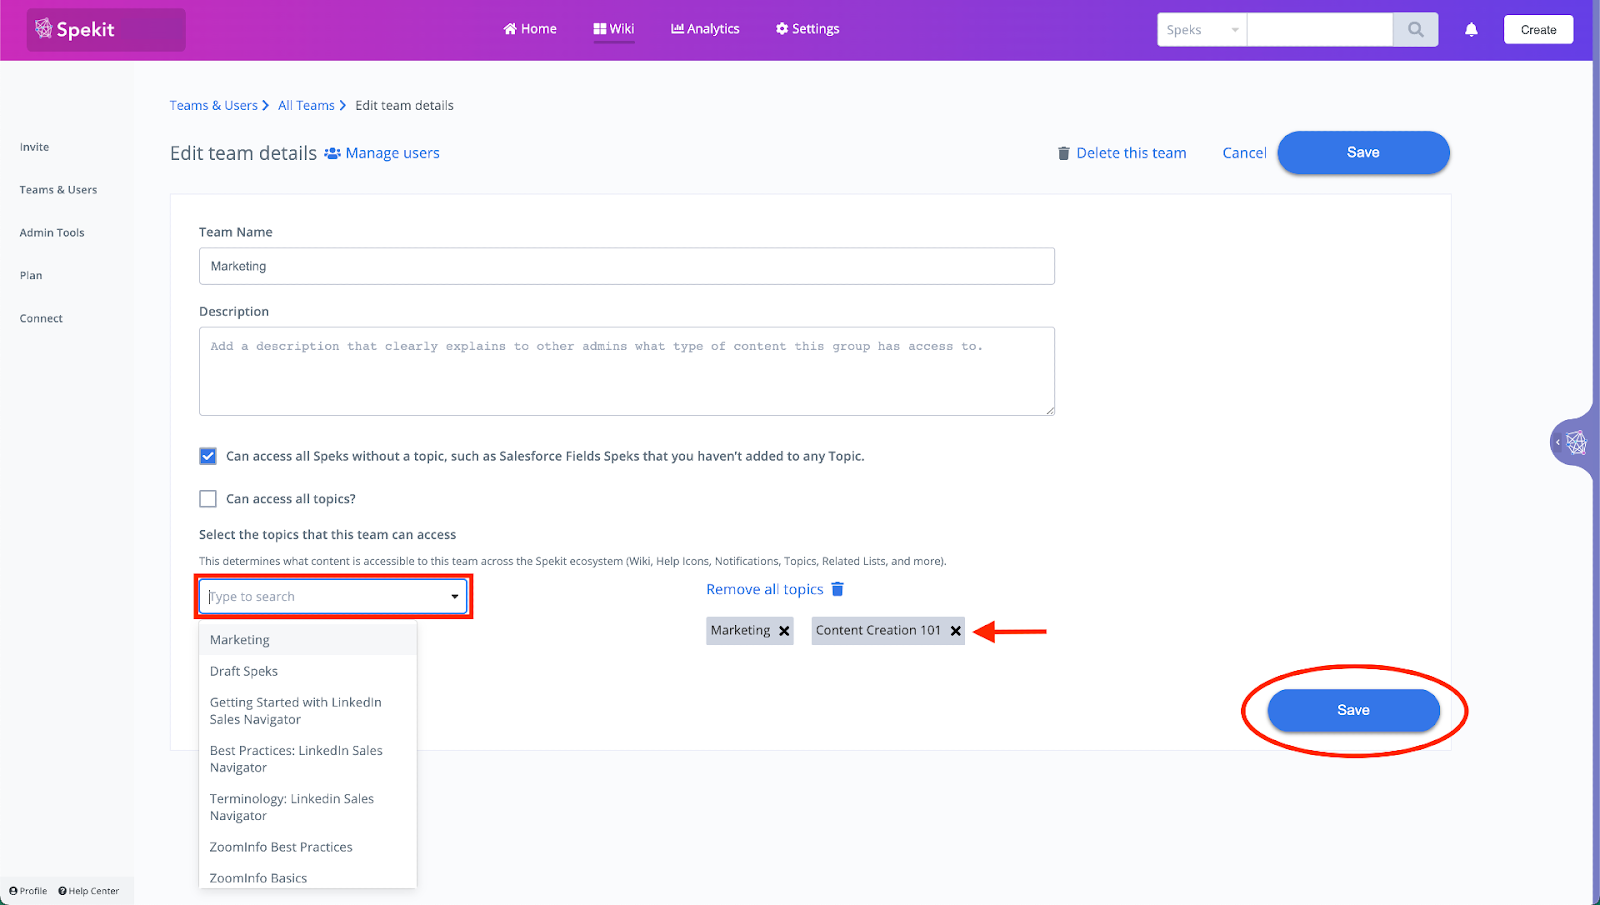Click Manage users text link
Screen dimensions: 1600x905
(x=392, y=153)
